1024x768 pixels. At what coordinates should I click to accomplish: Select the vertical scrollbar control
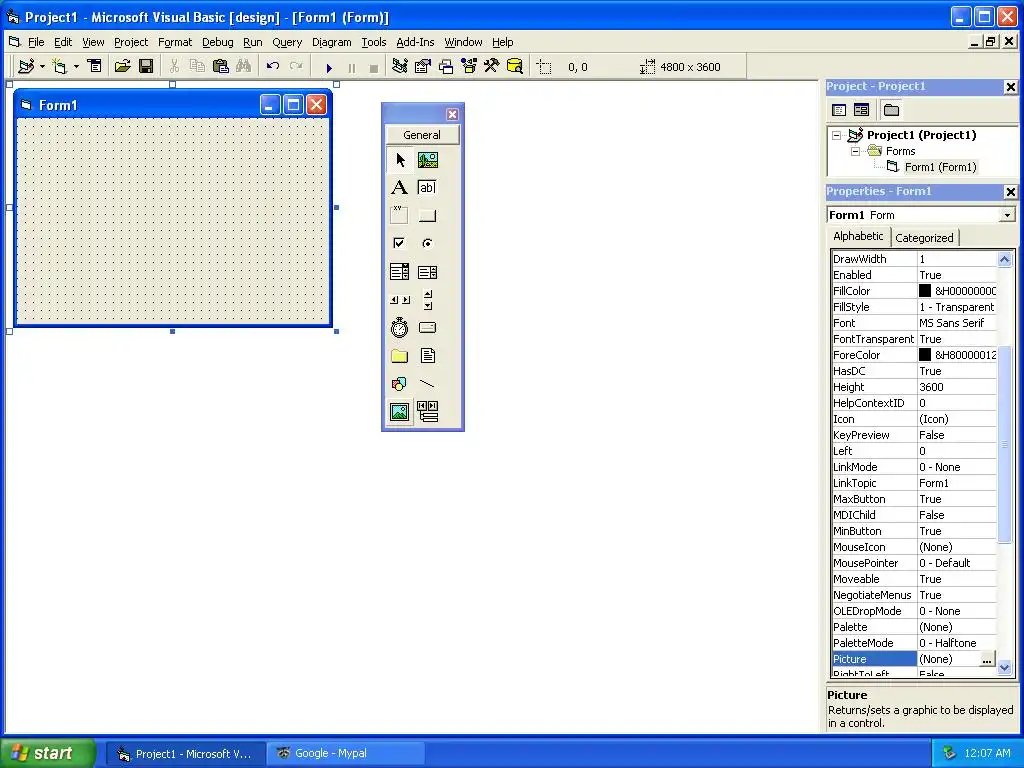pyautogui.click(x=428, y=300)
